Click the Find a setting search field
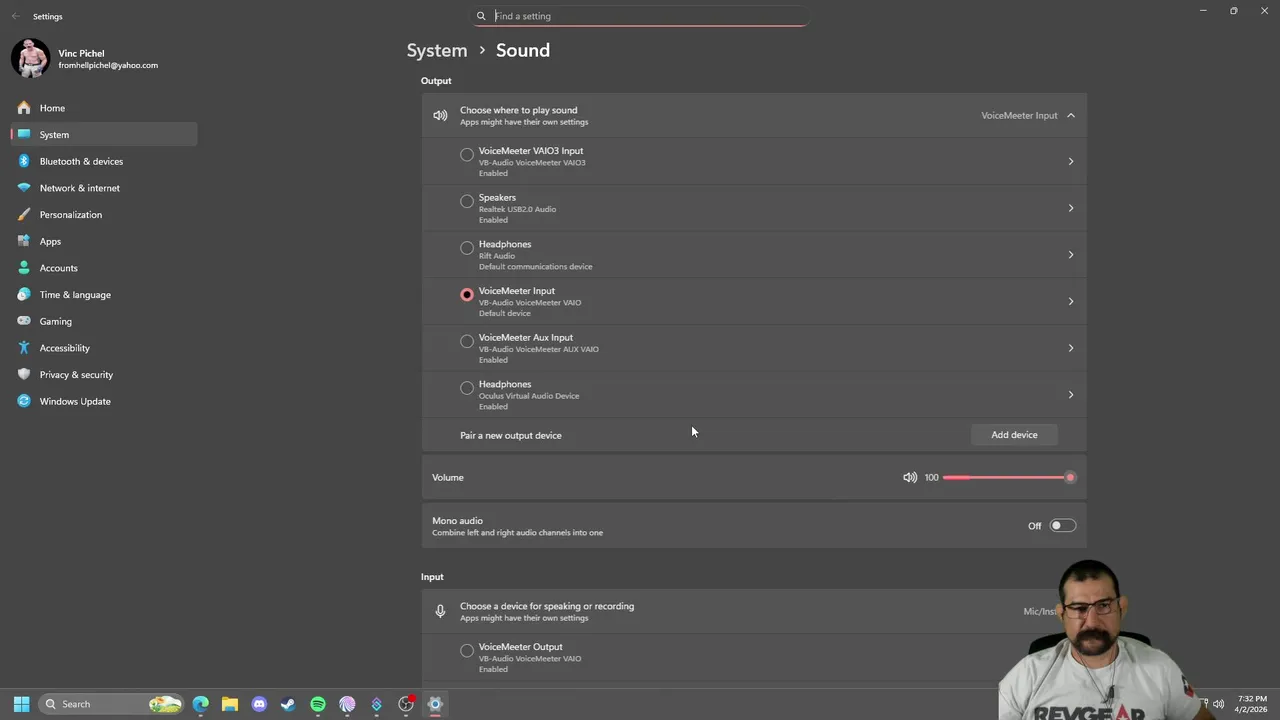Viewport: 1280px width, 720px height. [x=641, y=16]
